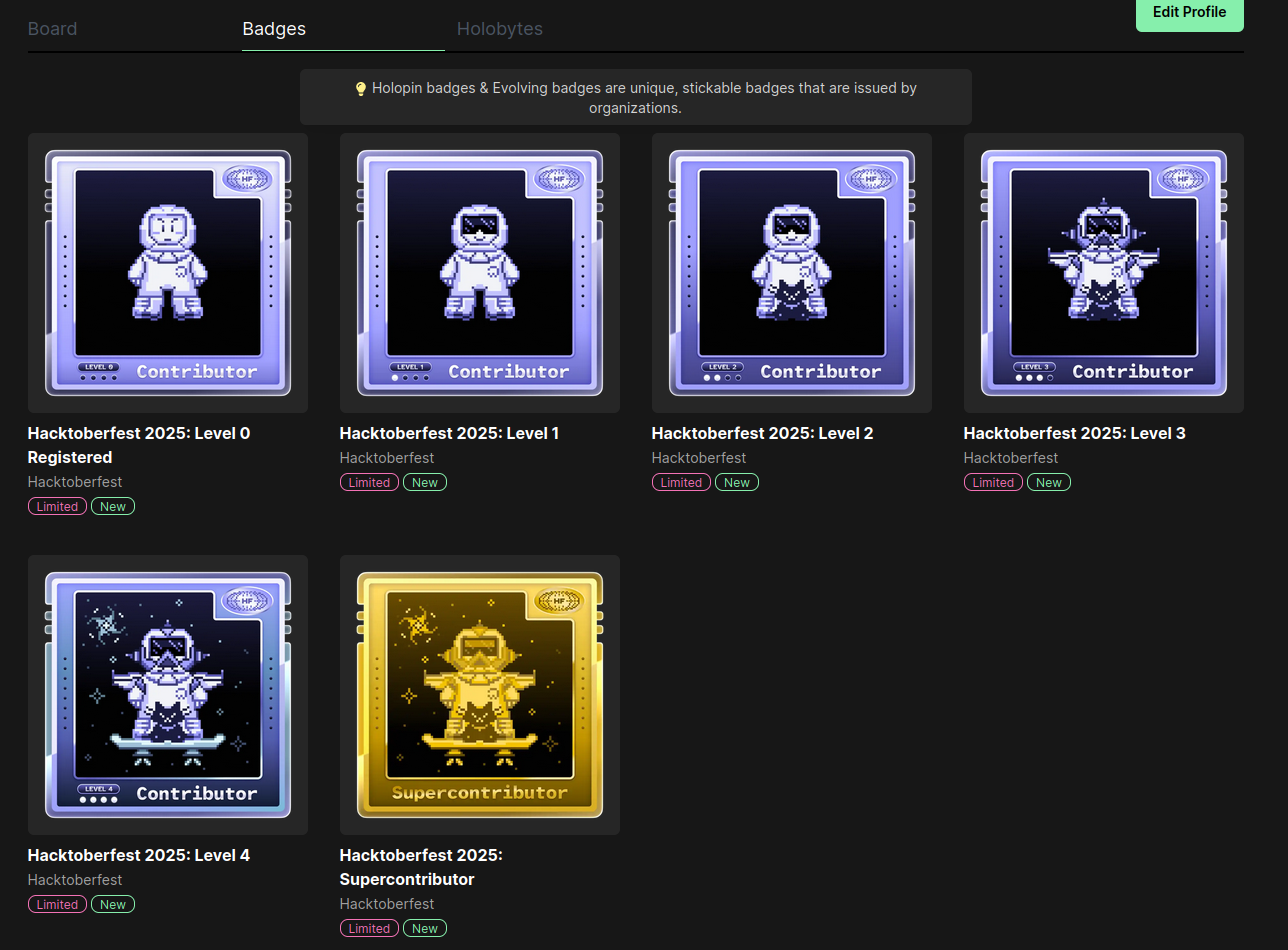Switch to the Board tab
1288x950 pixels.
[52, 29]
